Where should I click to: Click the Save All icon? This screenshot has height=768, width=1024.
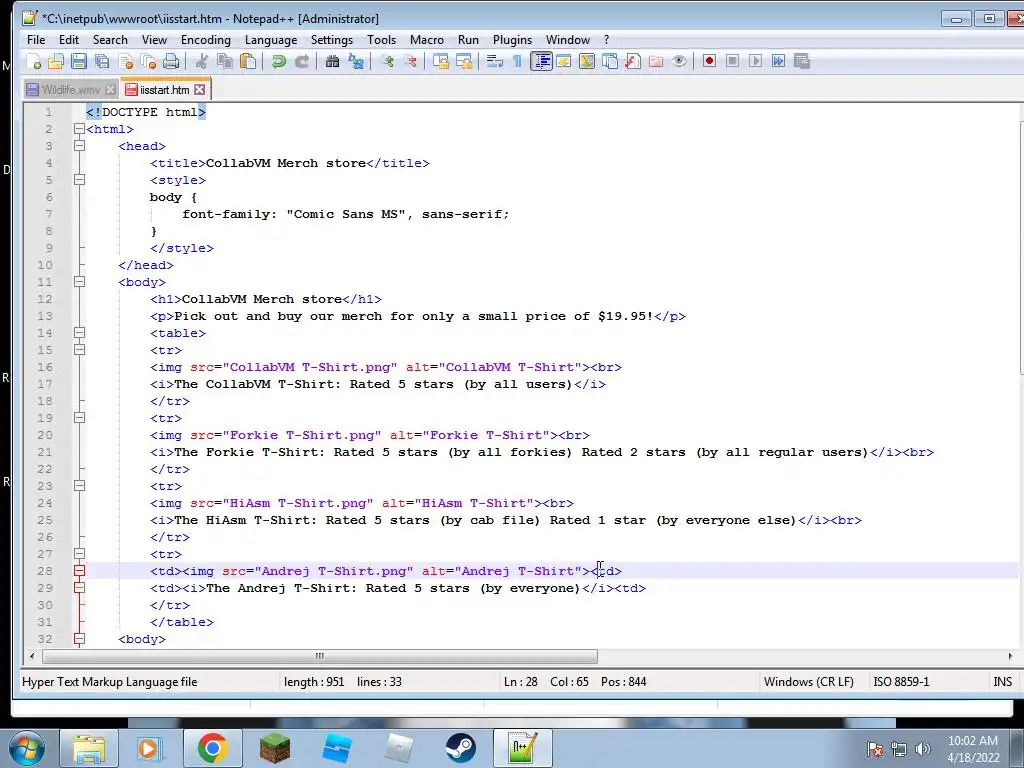coord(103,61)
